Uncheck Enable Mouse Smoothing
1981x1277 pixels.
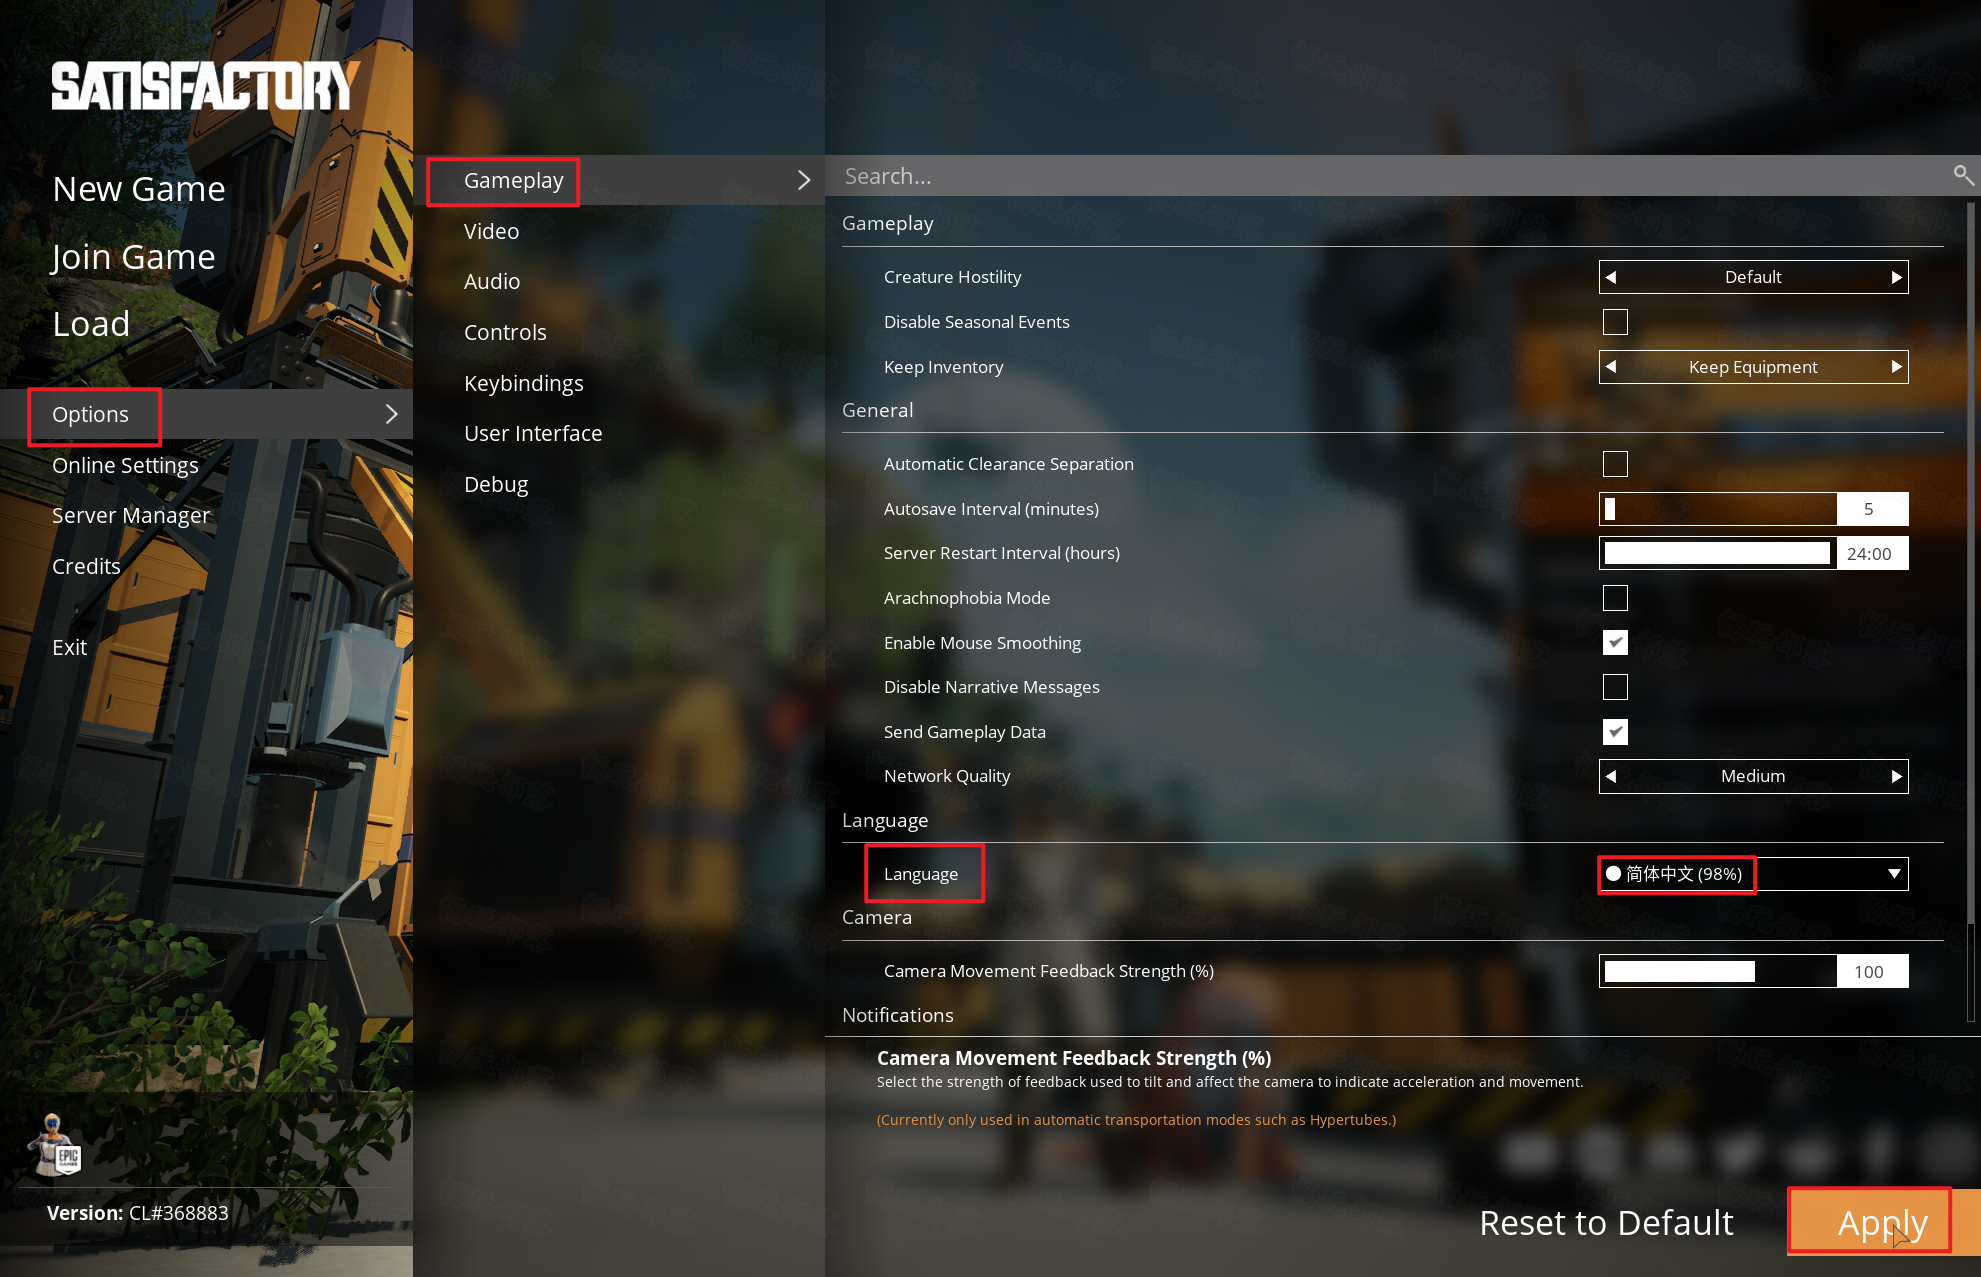pos(1615,643)
